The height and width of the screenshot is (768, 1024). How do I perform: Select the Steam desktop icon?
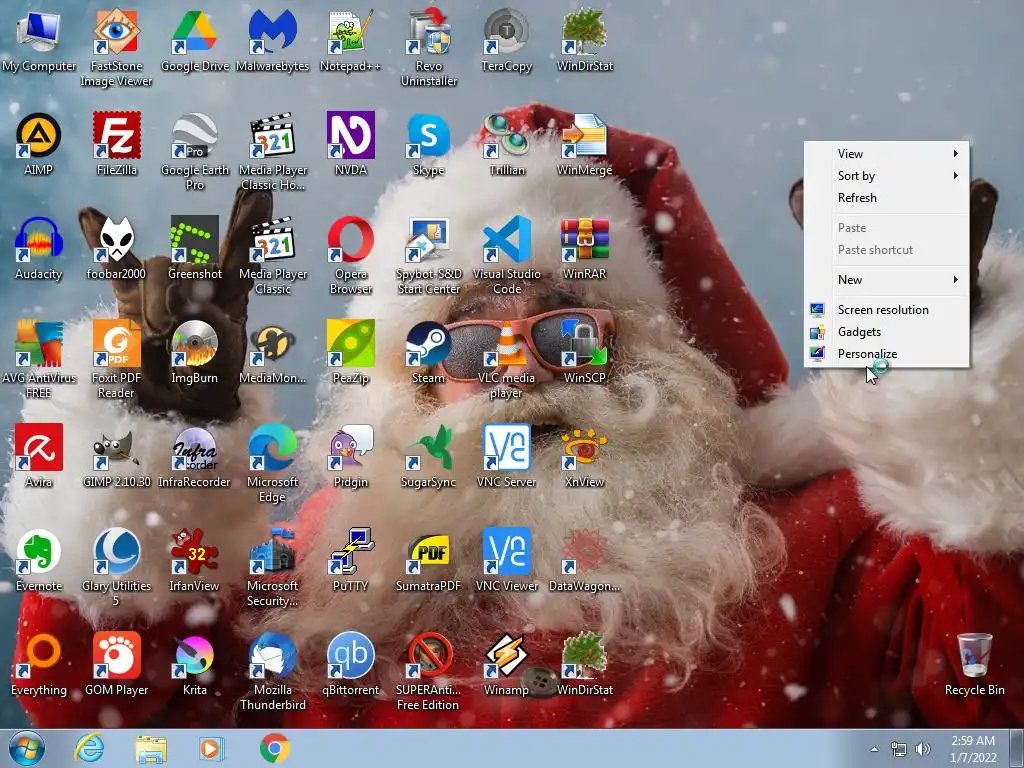[428, 353]
